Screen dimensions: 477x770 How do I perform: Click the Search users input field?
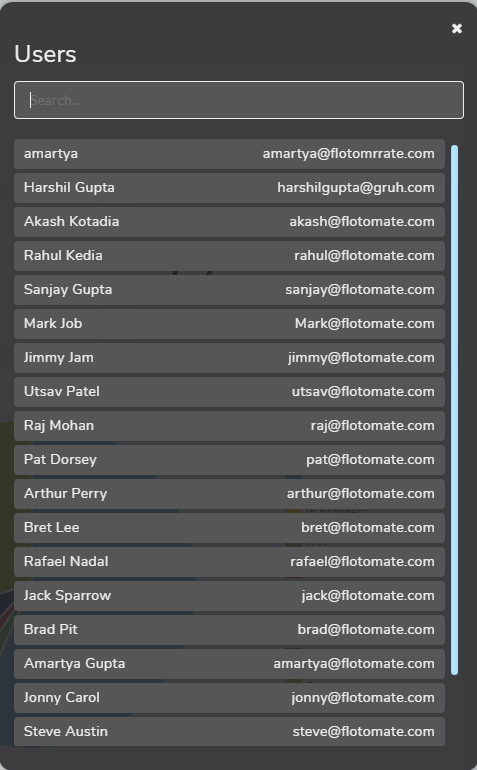click(239, 100)
